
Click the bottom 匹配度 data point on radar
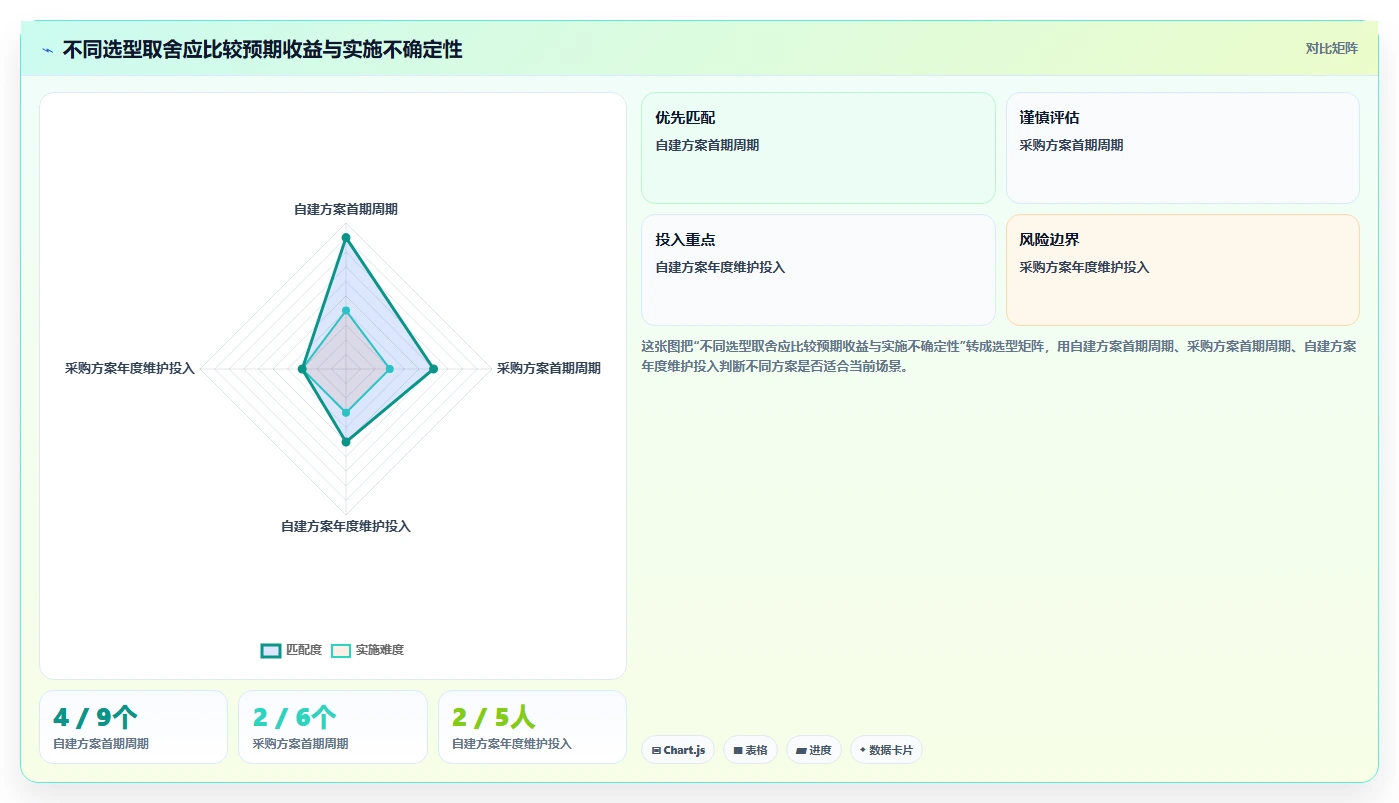(346, 441)
